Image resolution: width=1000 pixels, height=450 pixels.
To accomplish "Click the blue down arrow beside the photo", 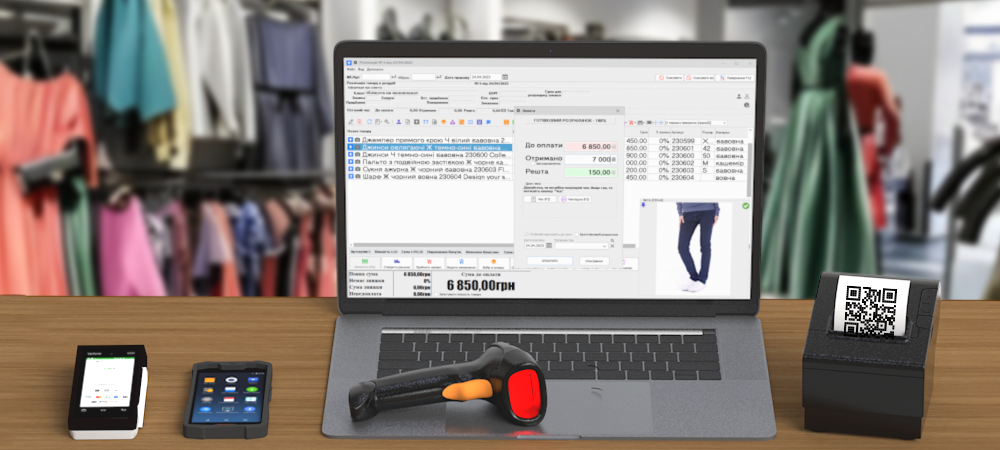I will (643, 206).
